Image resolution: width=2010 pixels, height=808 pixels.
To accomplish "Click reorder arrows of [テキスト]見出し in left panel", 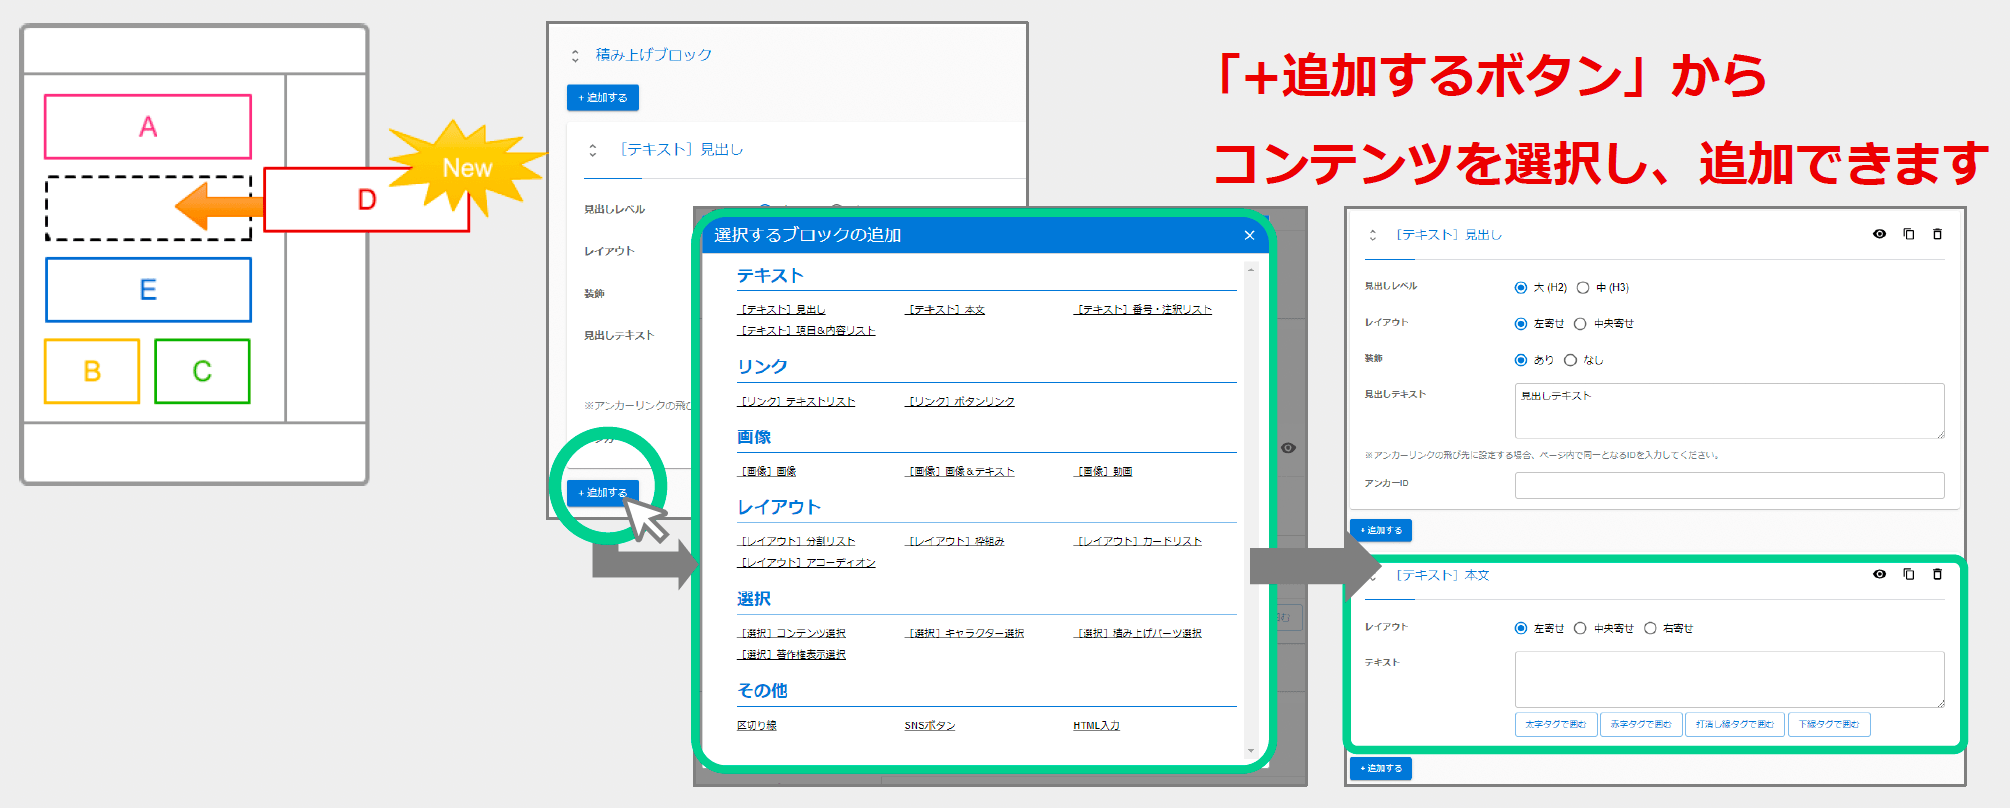I will [593, 150].
